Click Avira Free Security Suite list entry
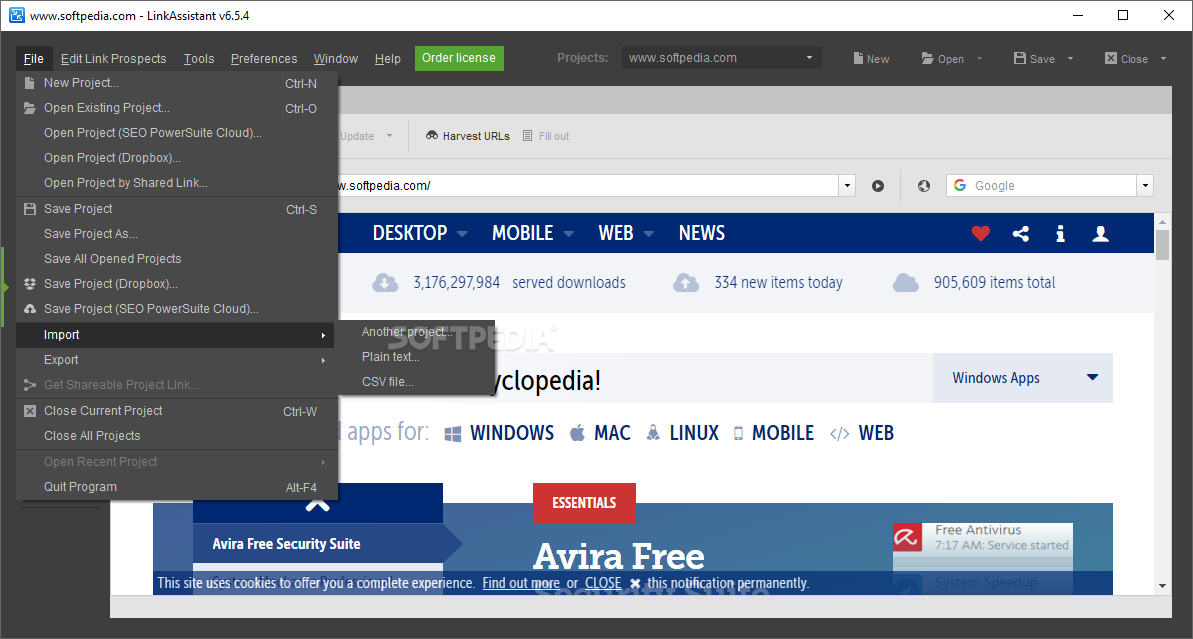The image size is (1193, 639). tap(317, 544)
